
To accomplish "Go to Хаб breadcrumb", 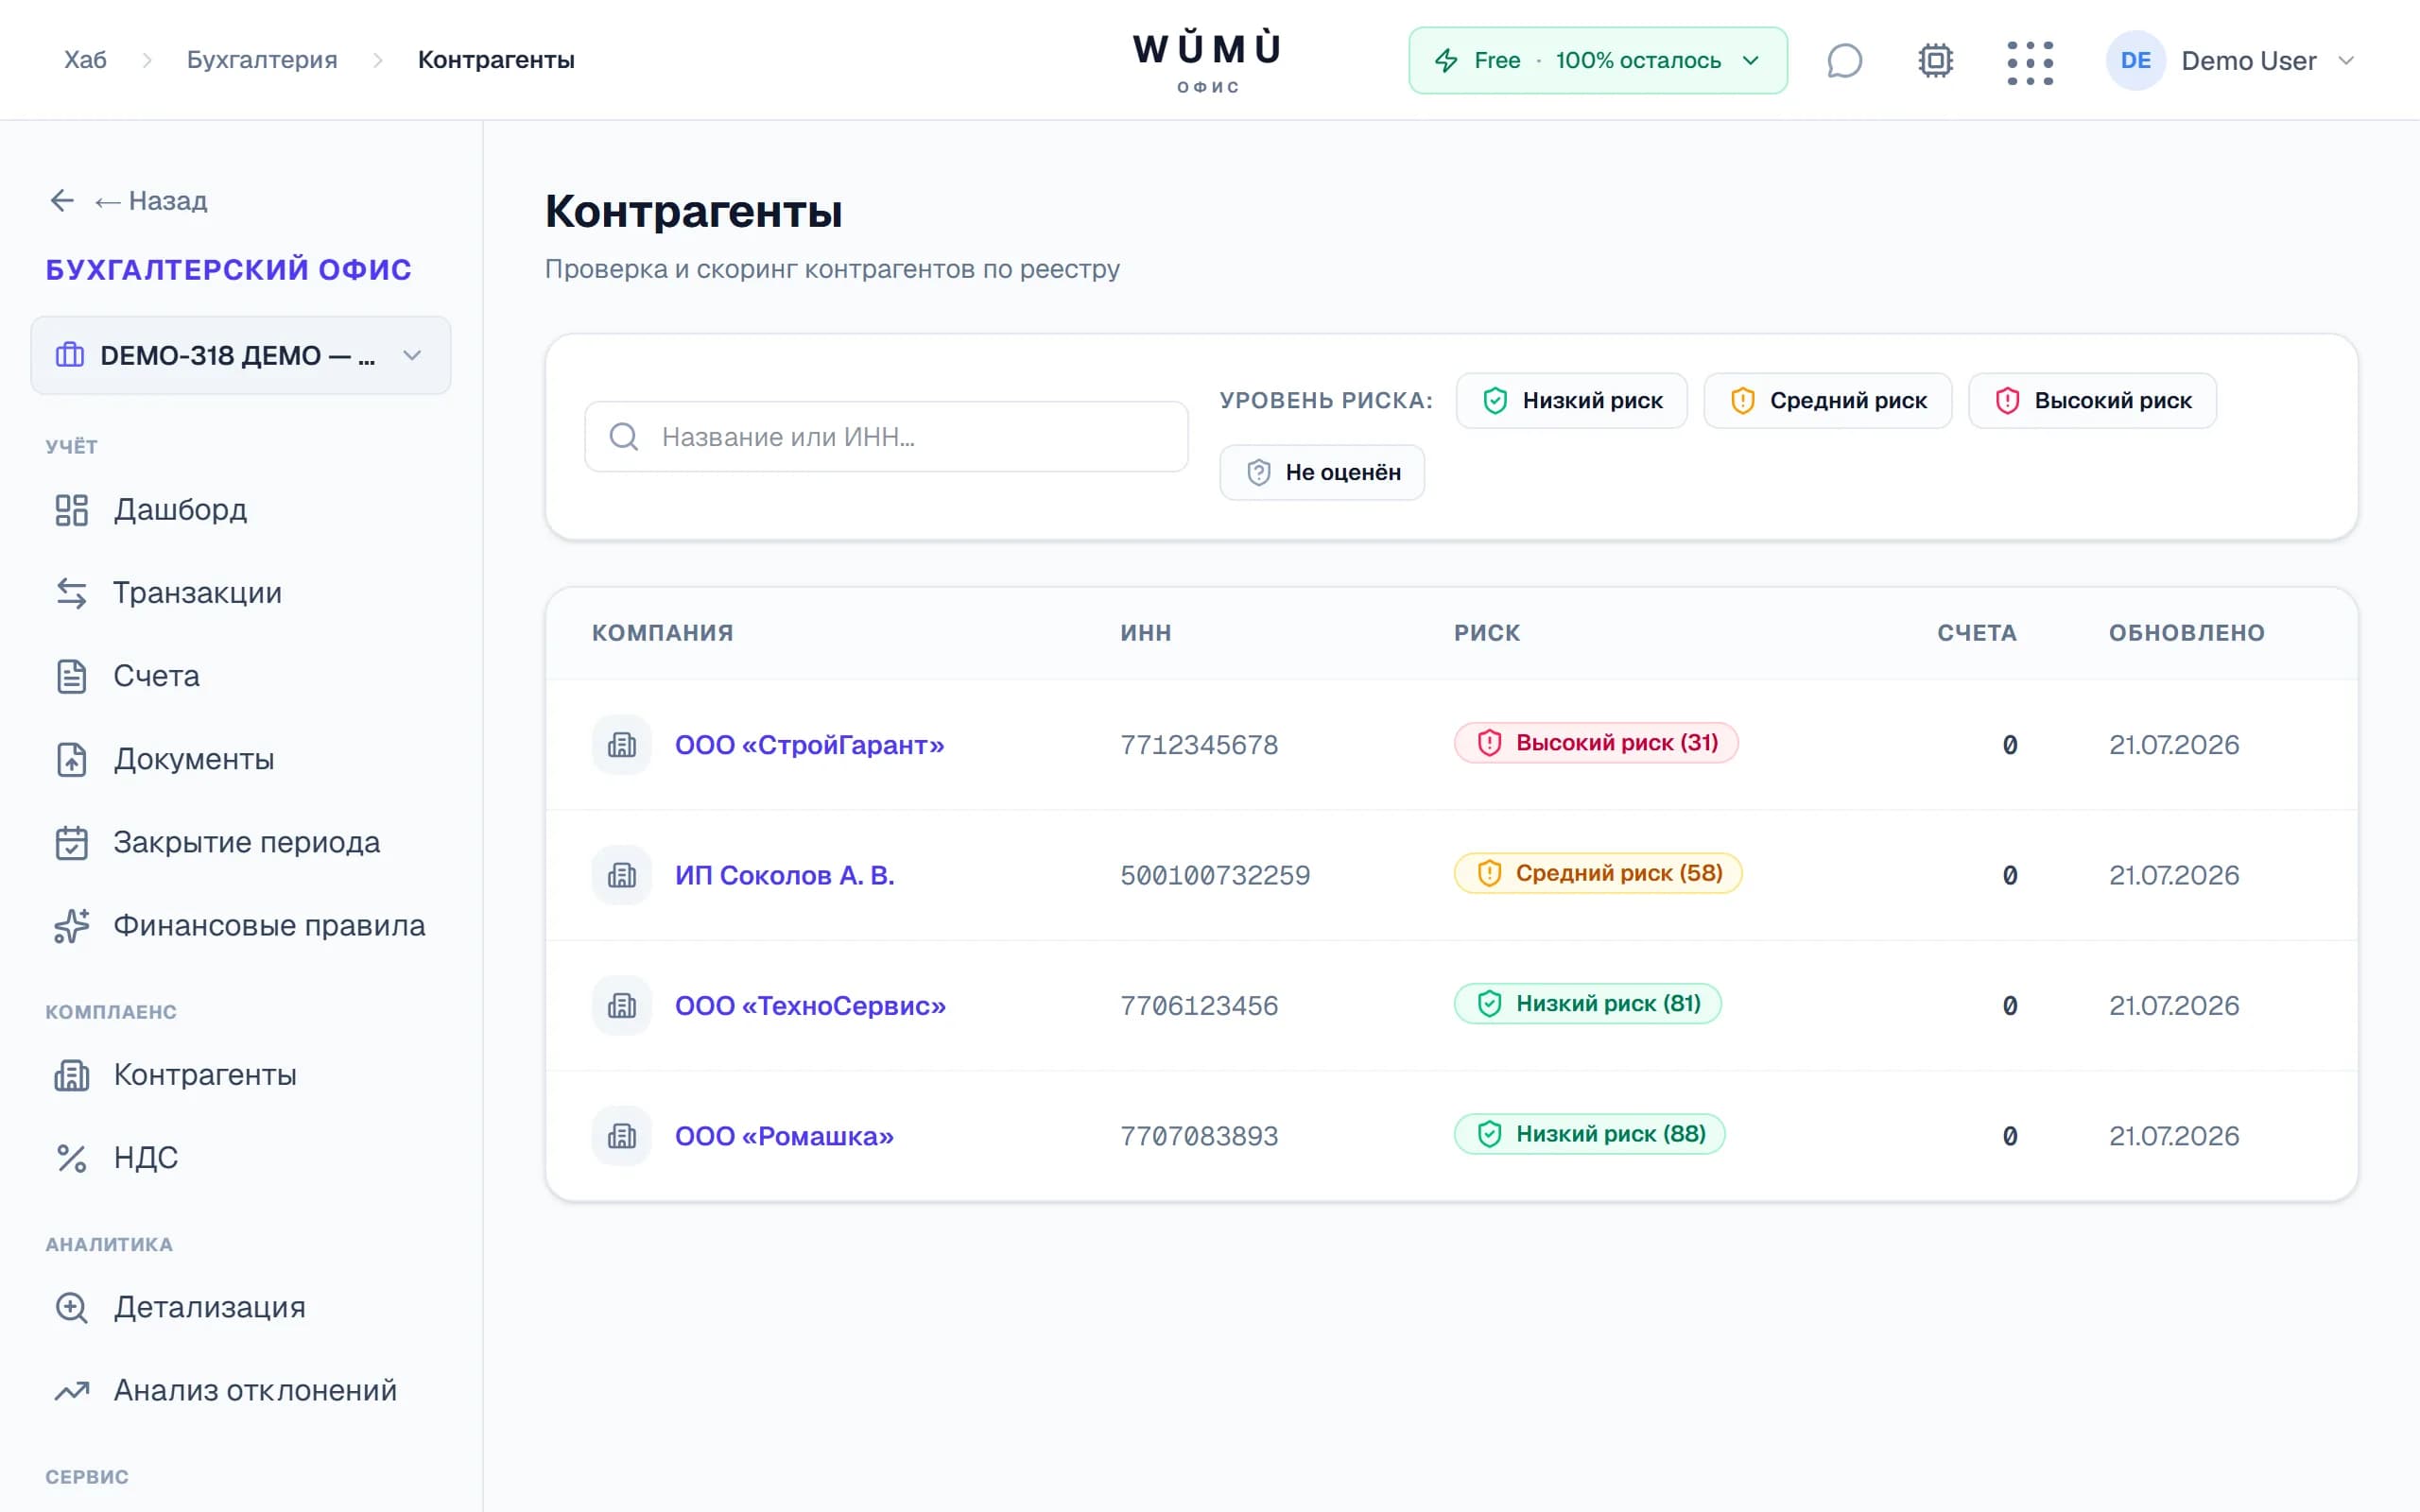I will pyautogui.click(x=85, y=60).
